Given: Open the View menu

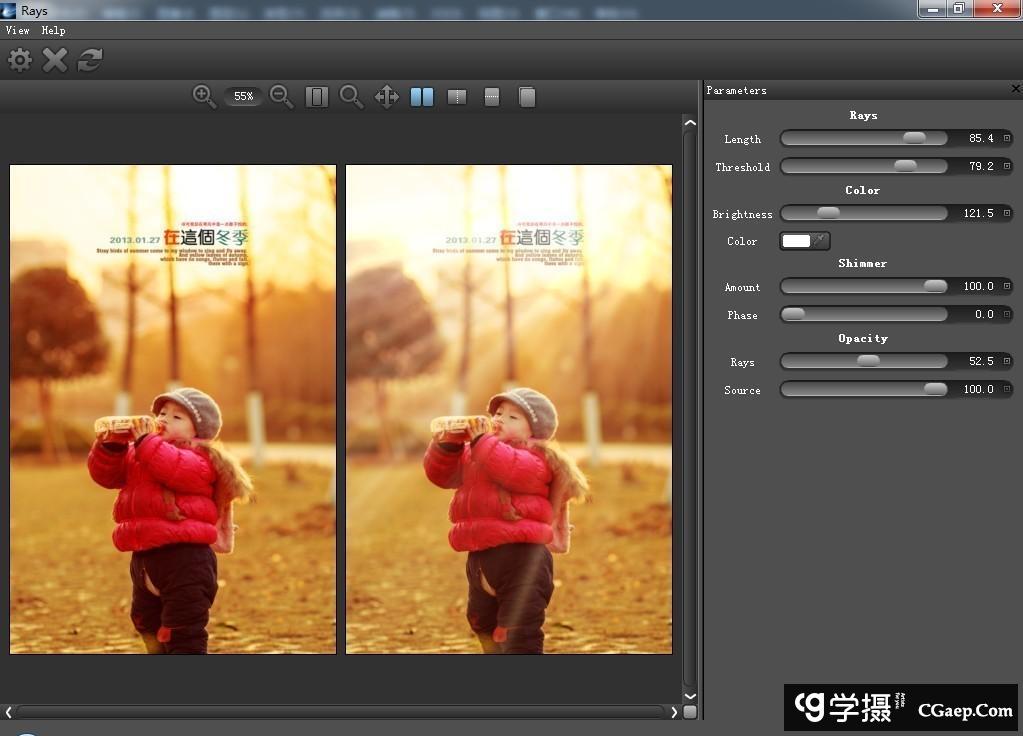Looking at the screenshot, I should pos(17,31).
